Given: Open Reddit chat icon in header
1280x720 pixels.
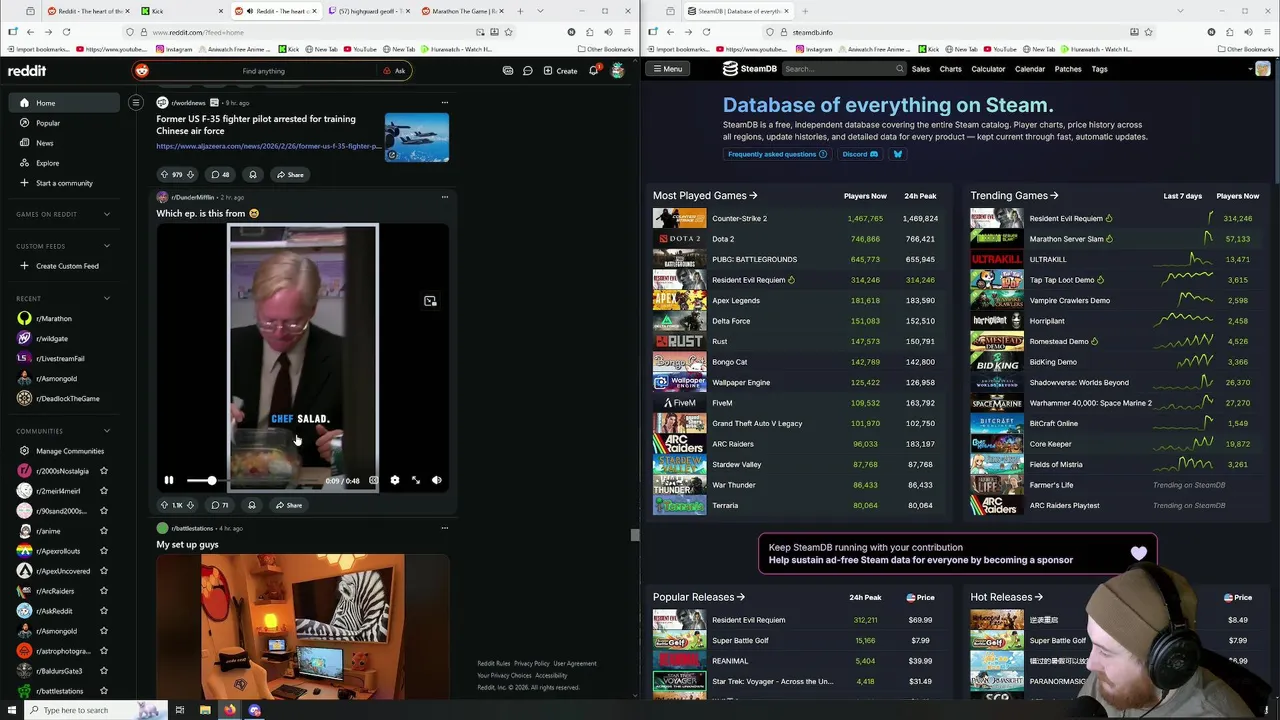Looking at the screenshot, I should click(528, 71).
